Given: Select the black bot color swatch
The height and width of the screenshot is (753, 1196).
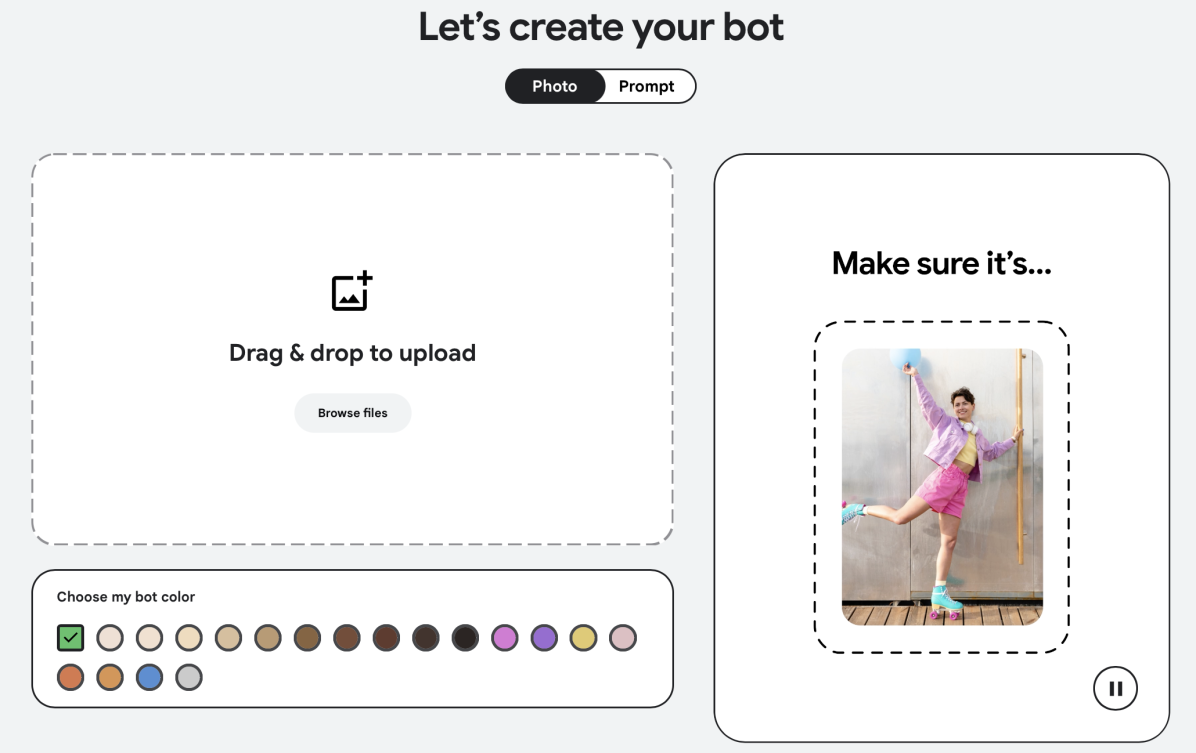Looking at the screenshot, I should tap(465, 638).
